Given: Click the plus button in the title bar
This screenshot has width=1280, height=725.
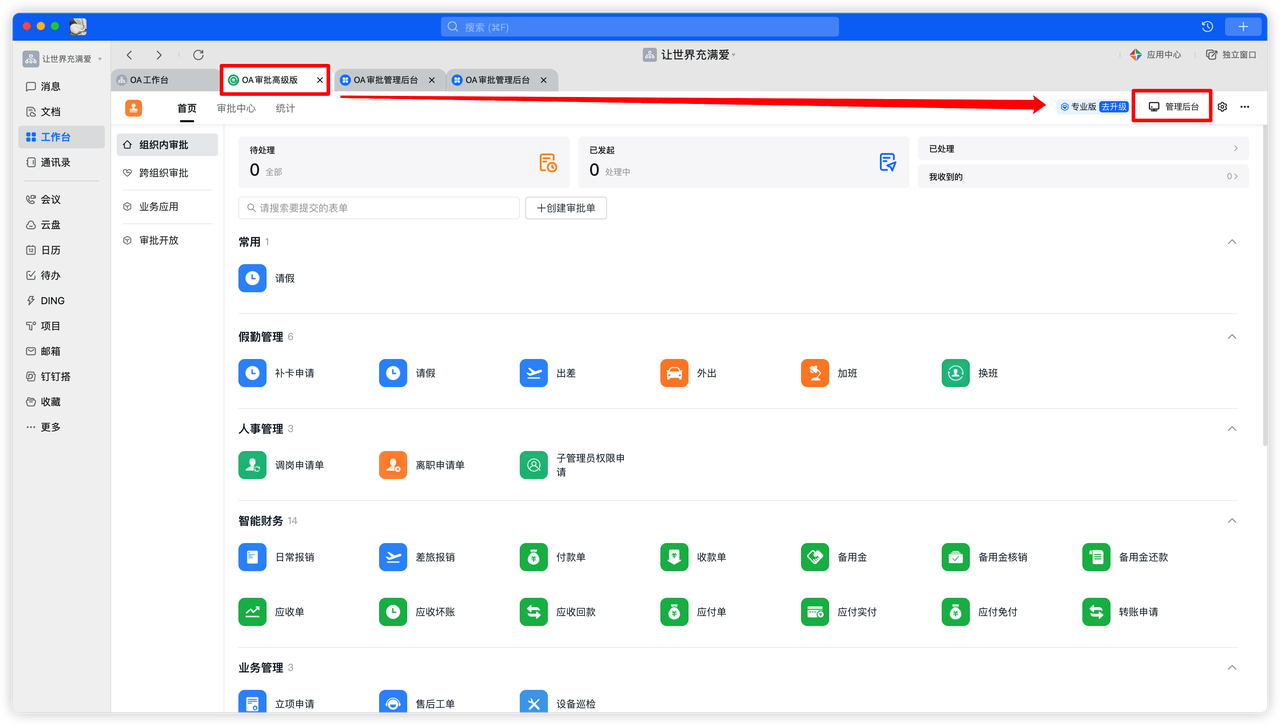Looking at the screenshot, I should click(x=1243, y=27).
